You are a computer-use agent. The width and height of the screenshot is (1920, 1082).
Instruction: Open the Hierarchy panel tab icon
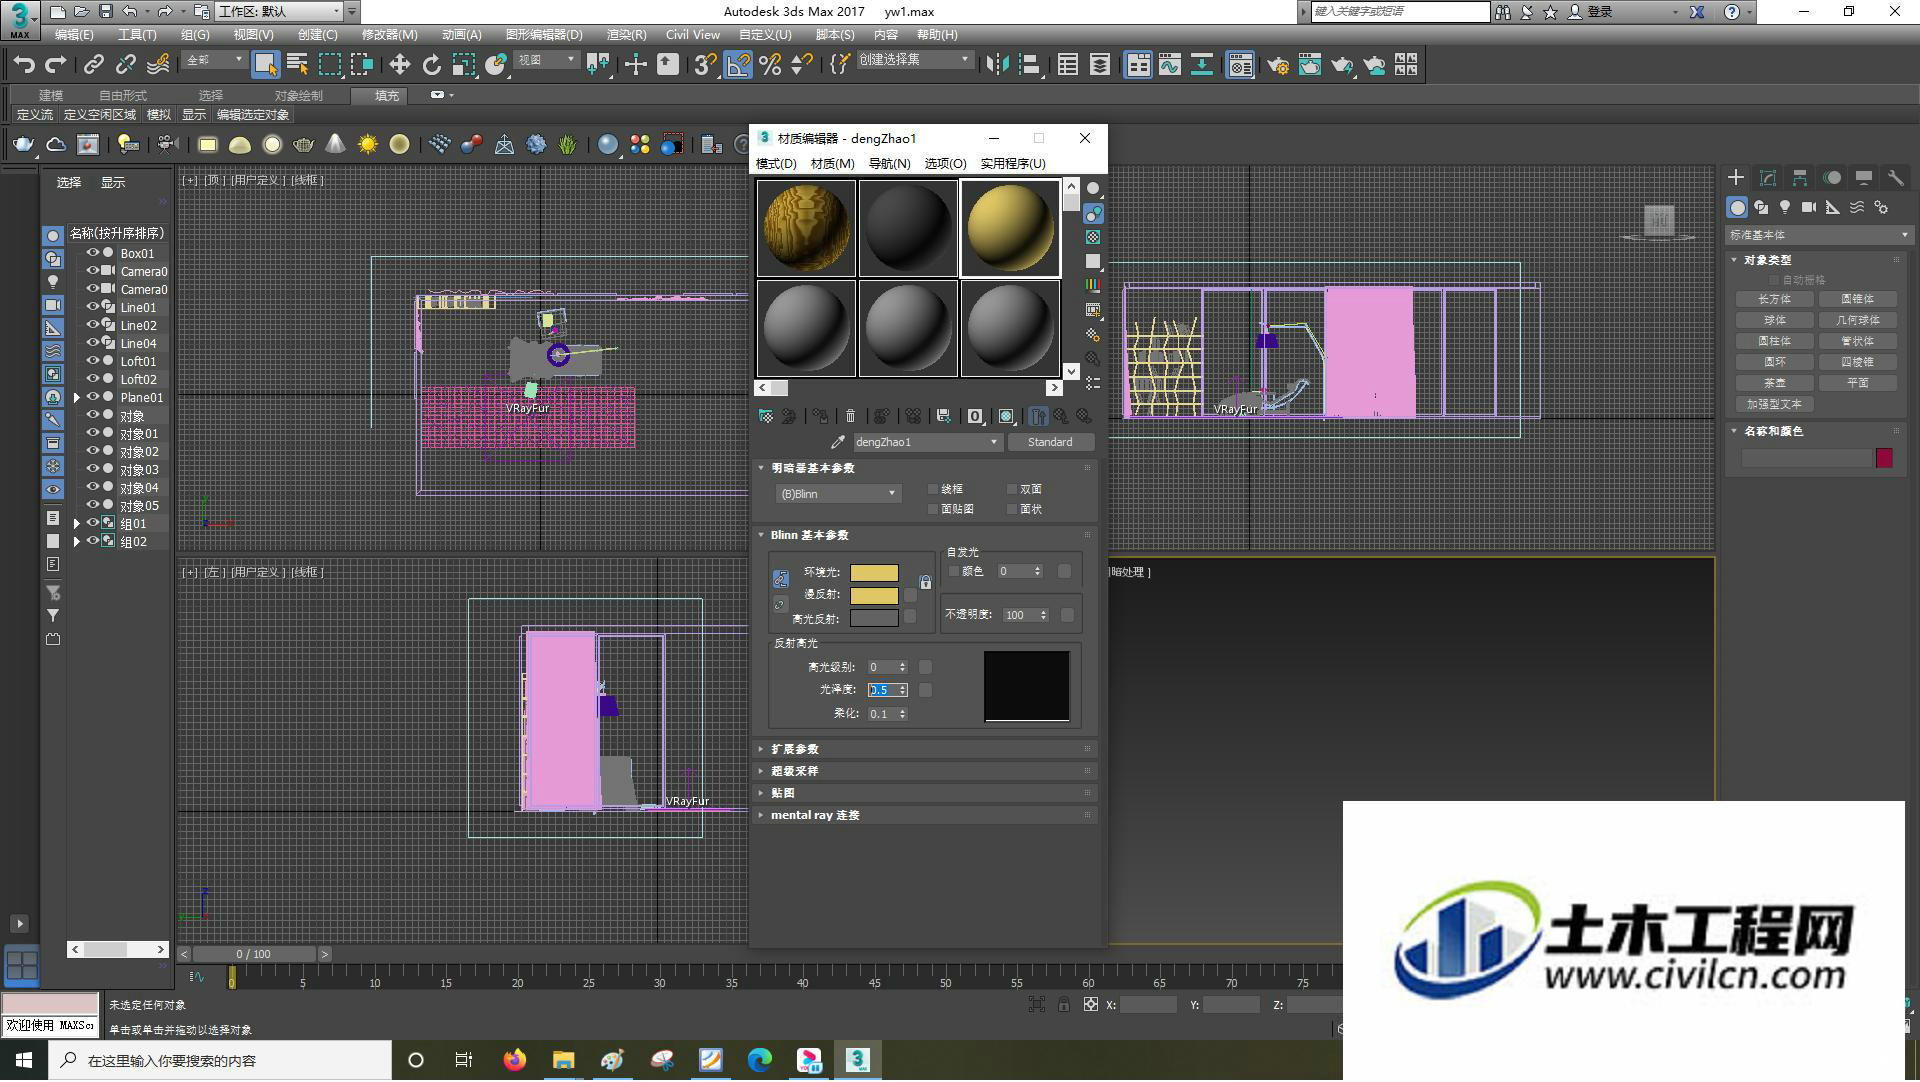1800,178
